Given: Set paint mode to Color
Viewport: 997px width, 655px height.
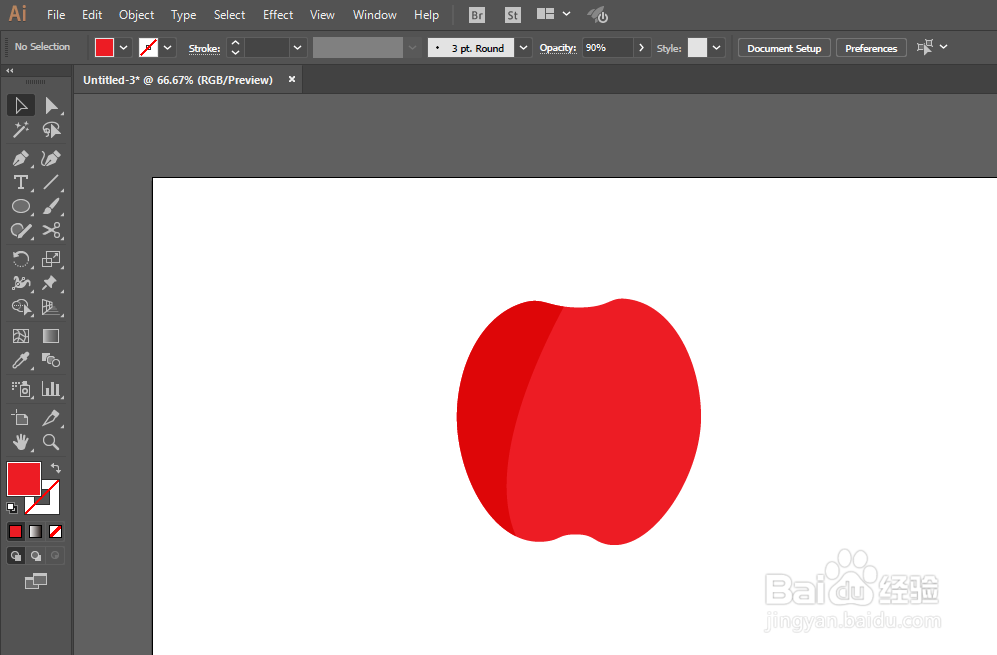Looking at the screenshot, I should [x=15, y=532].
